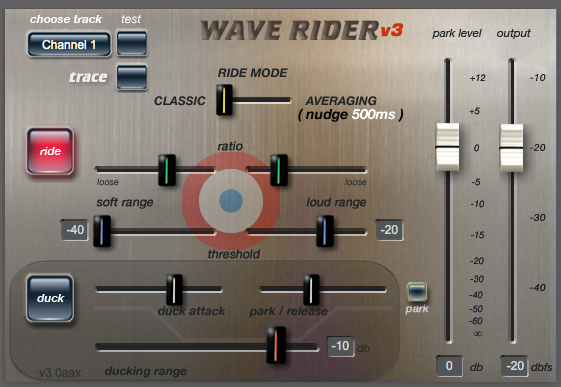Click the ducking range slider handle

tap(276, 345)
